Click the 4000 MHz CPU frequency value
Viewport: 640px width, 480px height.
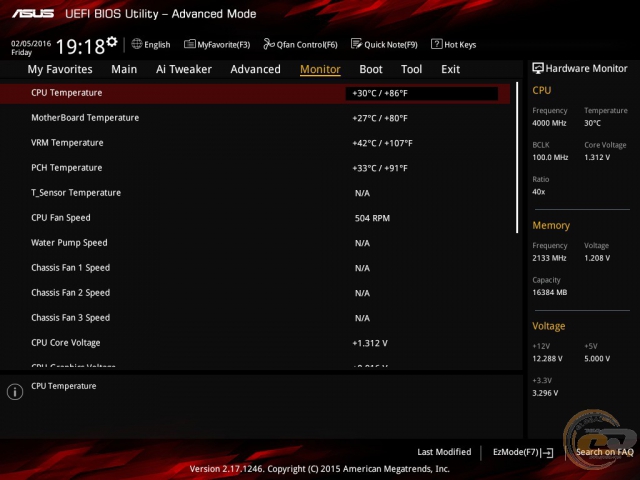tap(549, 123)
